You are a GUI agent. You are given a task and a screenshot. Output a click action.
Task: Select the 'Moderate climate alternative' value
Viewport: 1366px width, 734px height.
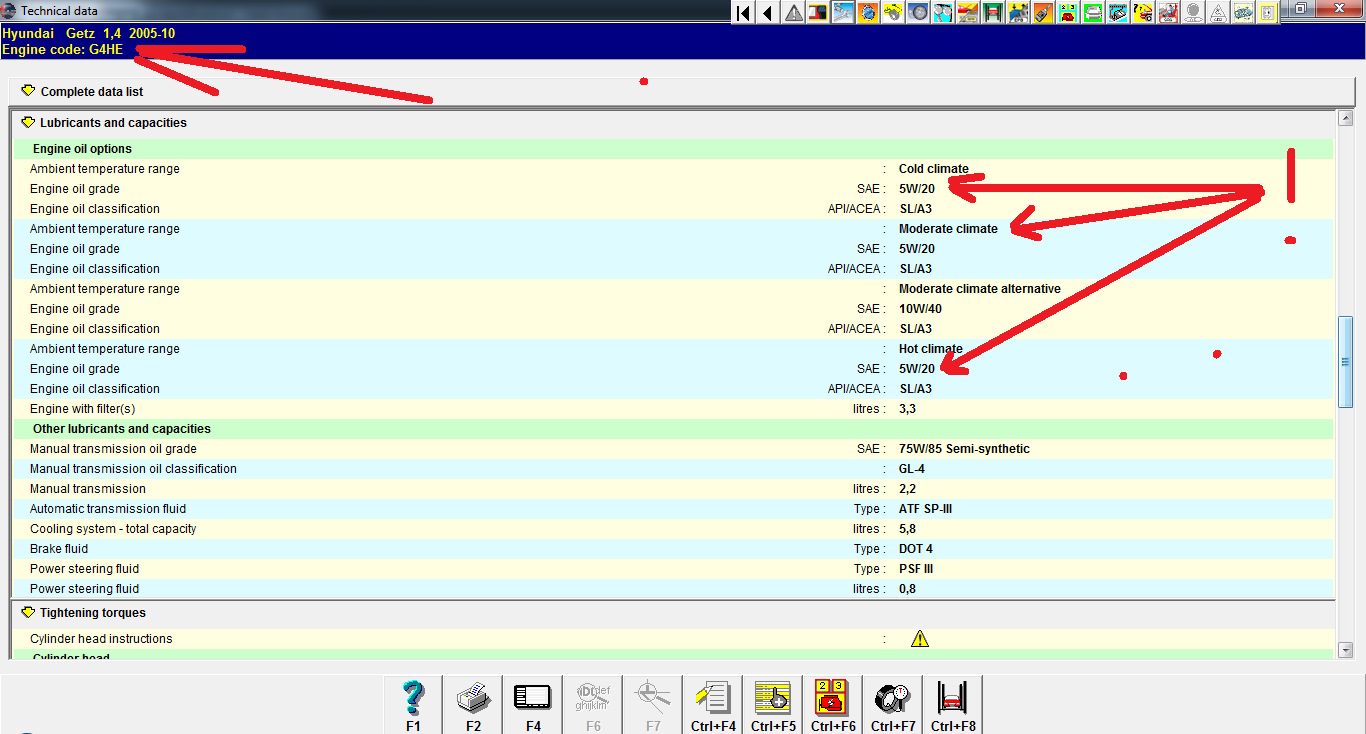[980, 289]
